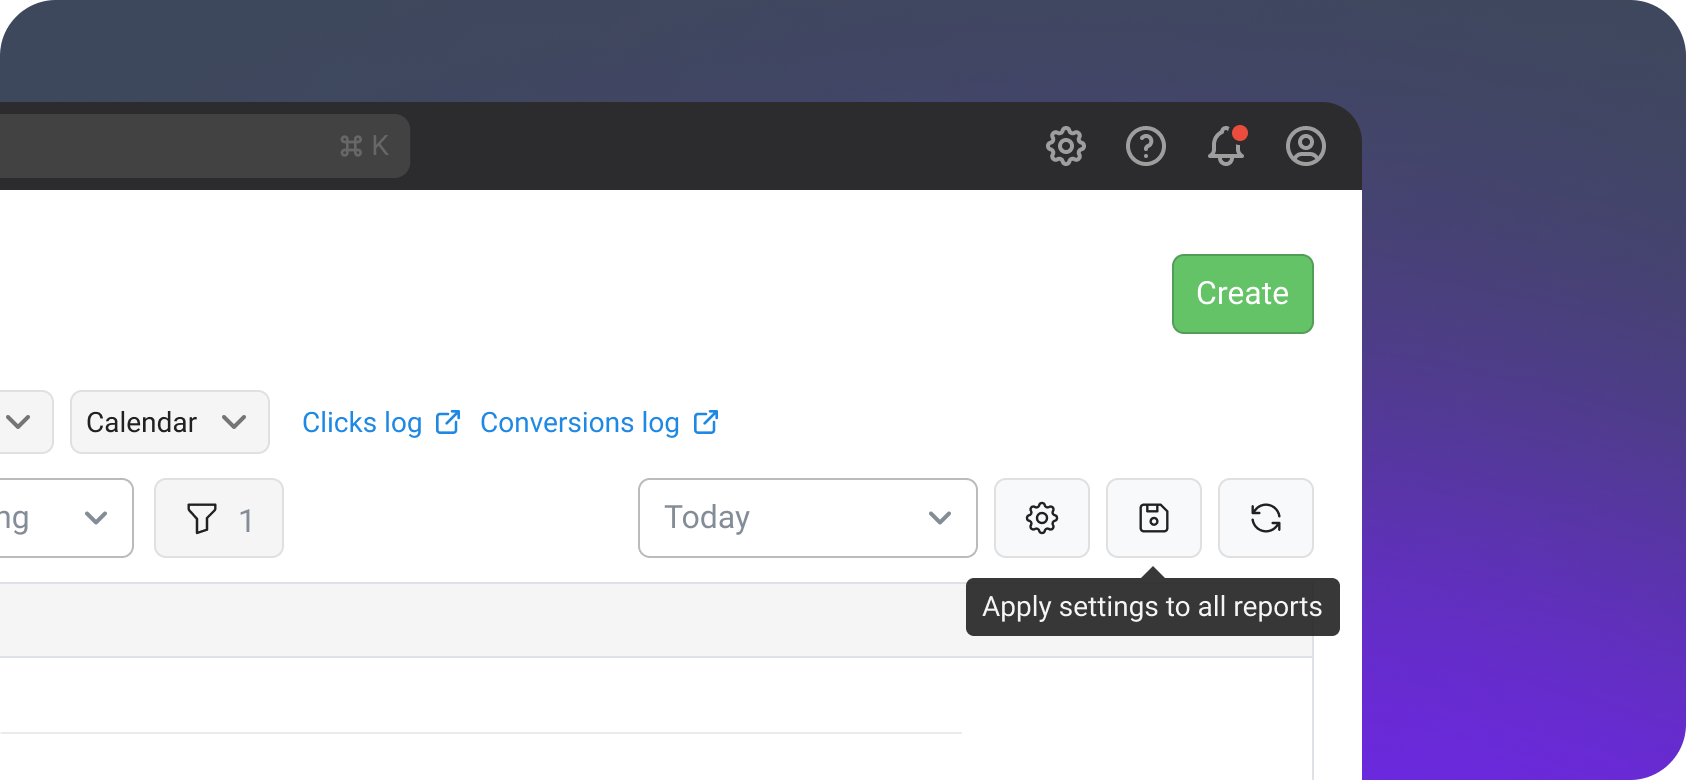The height and width of the screenshot is (780, 1686).
Task: Open the filter funnel button showing 1
Action: click(219, 518)
